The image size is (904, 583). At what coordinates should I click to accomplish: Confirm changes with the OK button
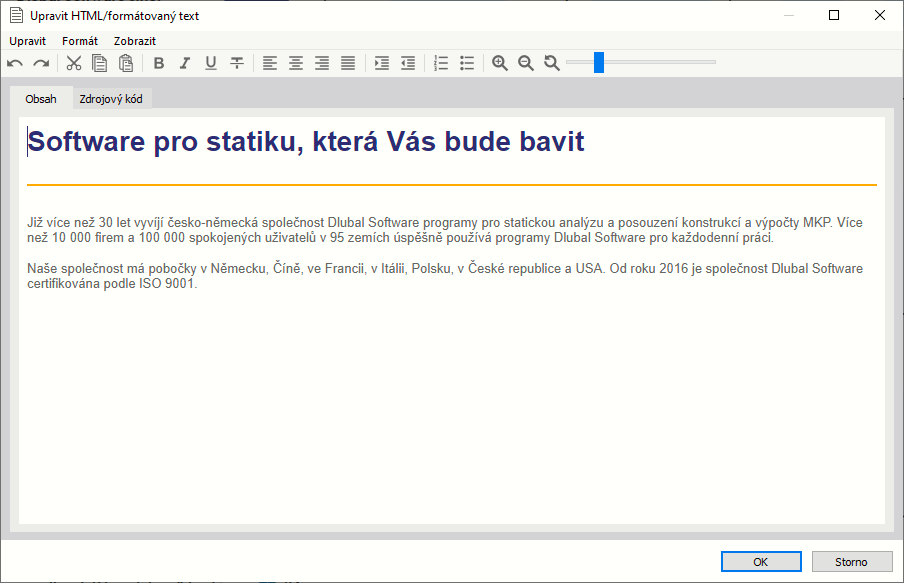[x=760, y=561]
